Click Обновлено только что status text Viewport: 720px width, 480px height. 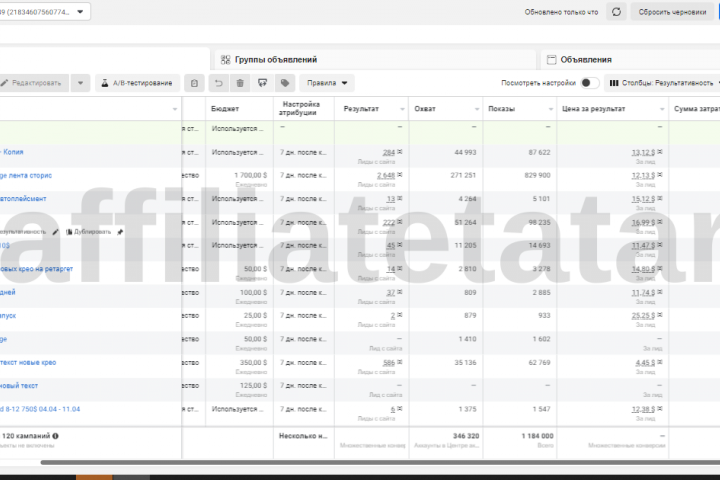pos(561,12)
